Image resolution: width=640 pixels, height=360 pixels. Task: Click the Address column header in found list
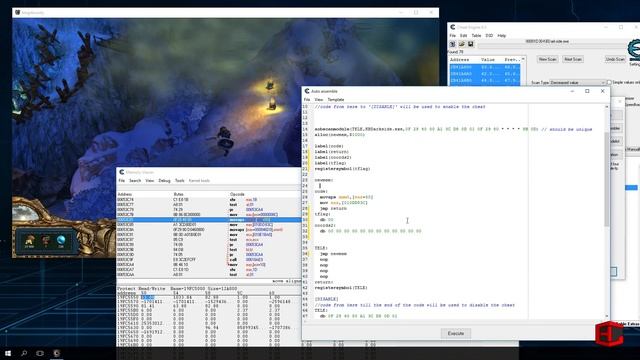pos(460,60)
